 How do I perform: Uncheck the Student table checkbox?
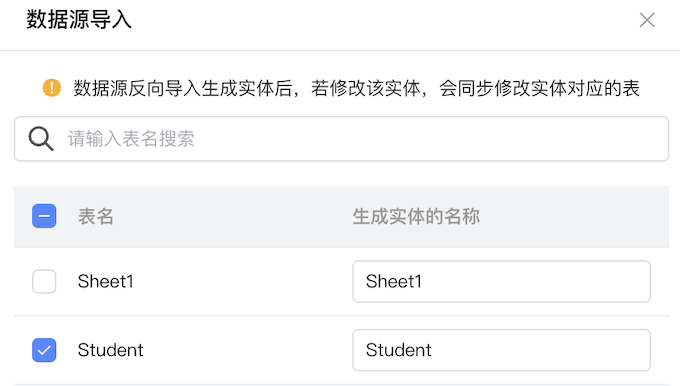[44, 350]
